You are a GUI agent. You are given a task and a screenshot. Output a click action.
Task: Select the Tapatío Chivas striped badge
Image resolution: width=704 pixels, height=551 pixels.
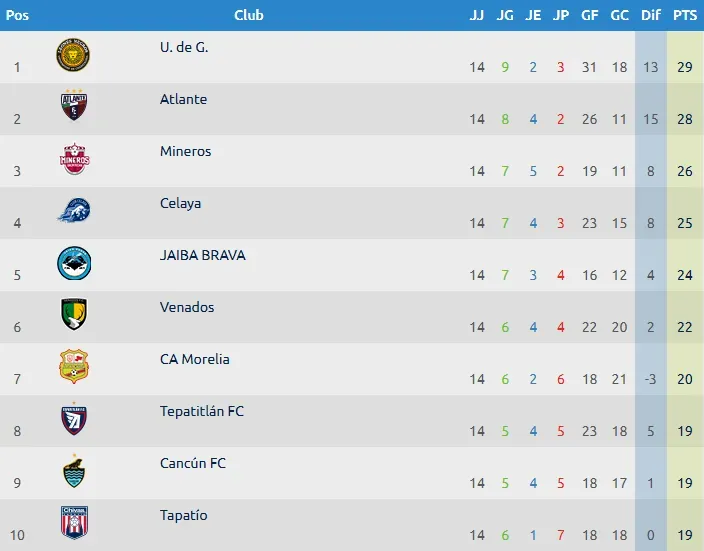[x=75, y=522]
